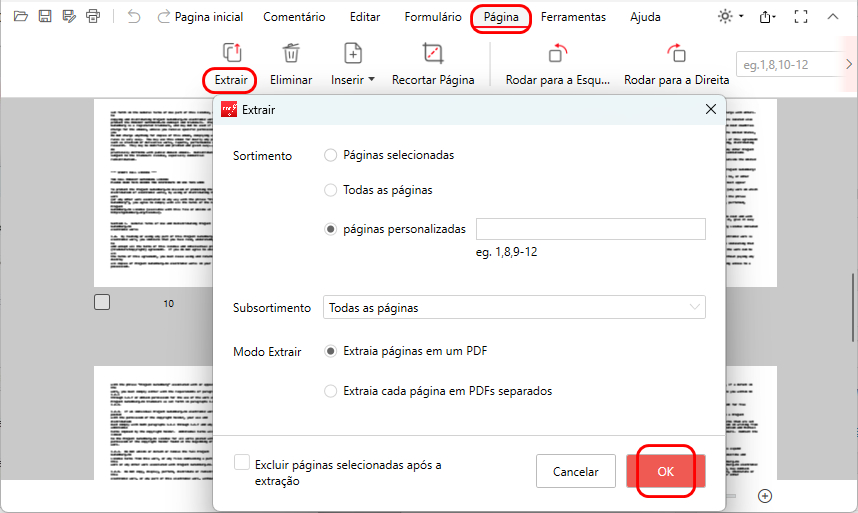The image size is (858, 513).
Task: Click the custom pages input field
Action: (x=590, y=229)
